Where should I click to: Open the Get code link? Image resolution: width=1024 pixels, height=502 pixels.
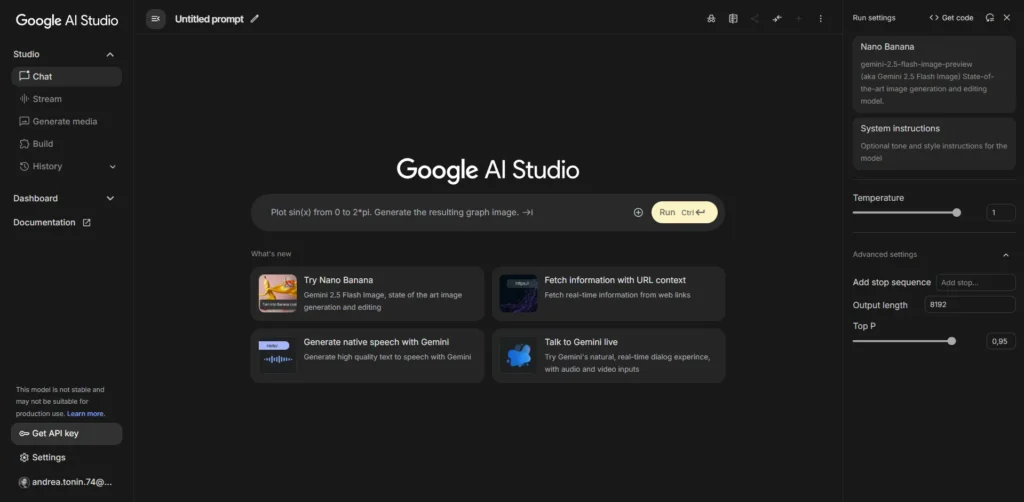[951, 18]
